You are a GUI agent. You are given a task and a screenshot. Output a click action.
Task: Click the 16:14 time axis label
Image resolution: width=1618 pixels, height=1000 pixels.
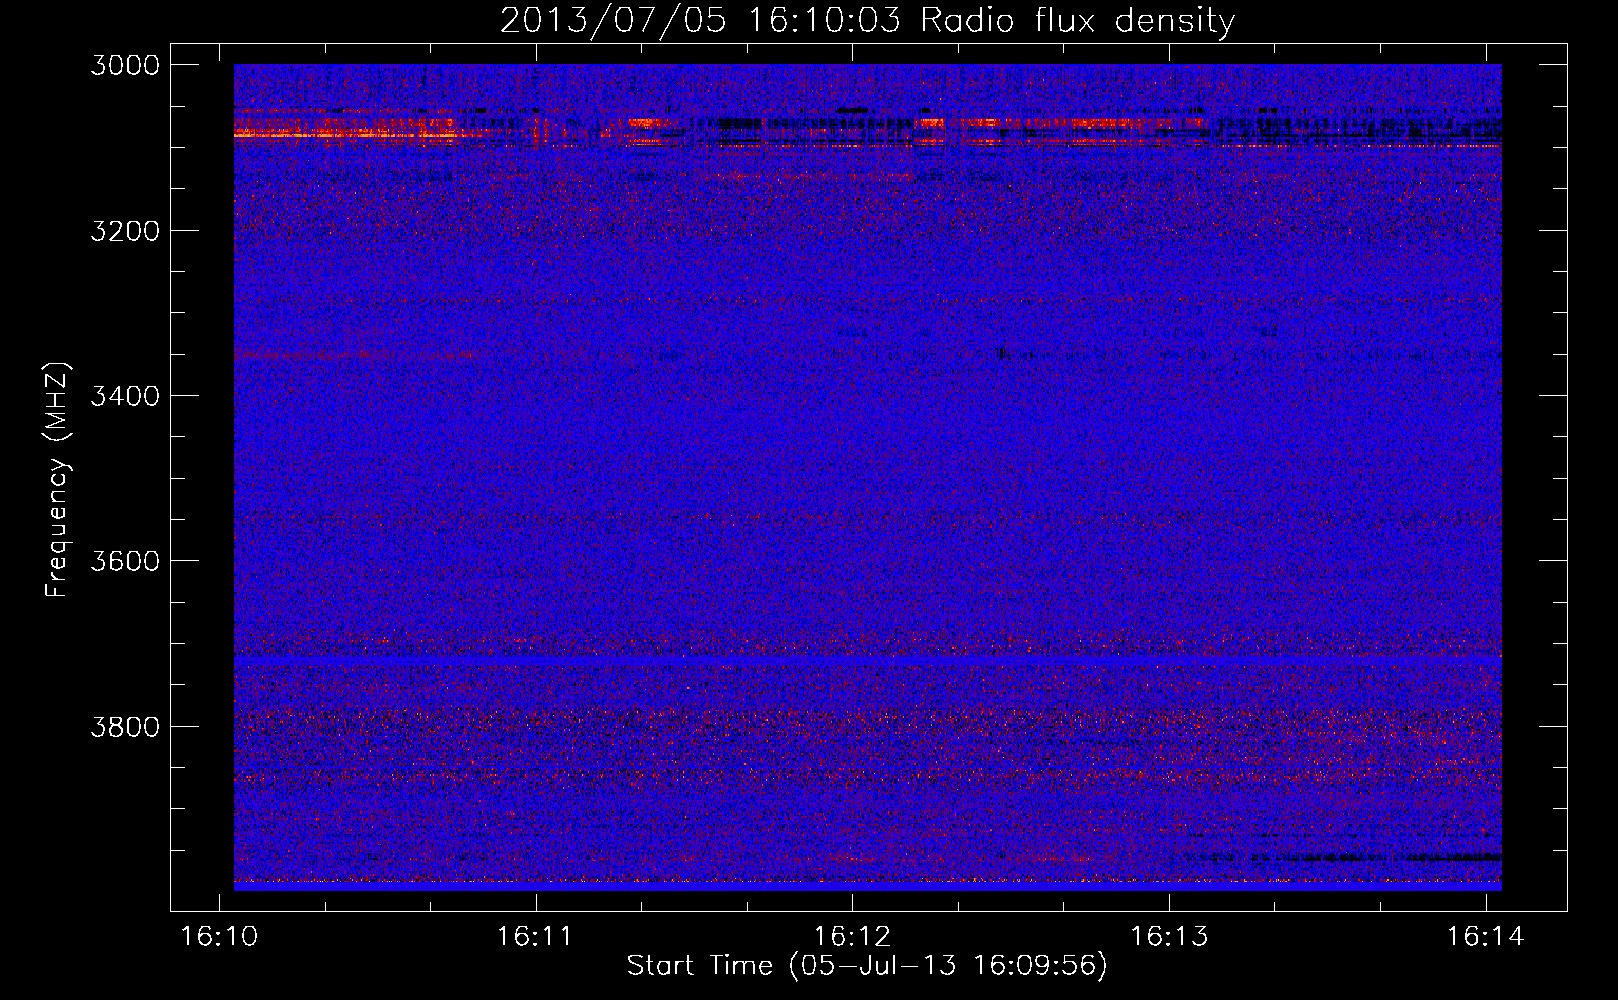point(1486,936)
